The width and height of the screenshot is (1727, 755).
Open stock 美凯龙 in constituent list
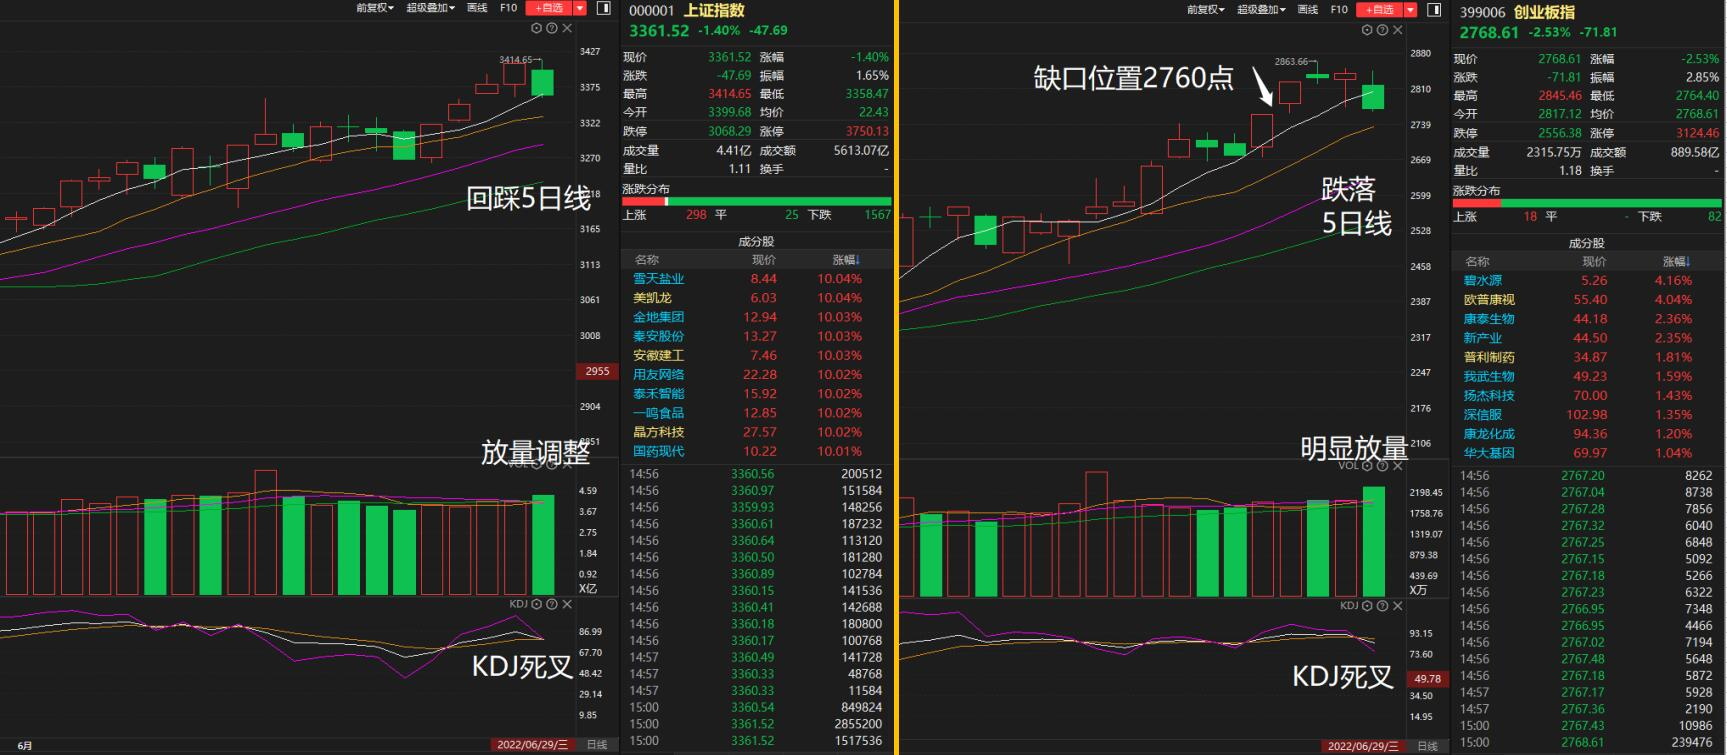[x=652, y=298]
